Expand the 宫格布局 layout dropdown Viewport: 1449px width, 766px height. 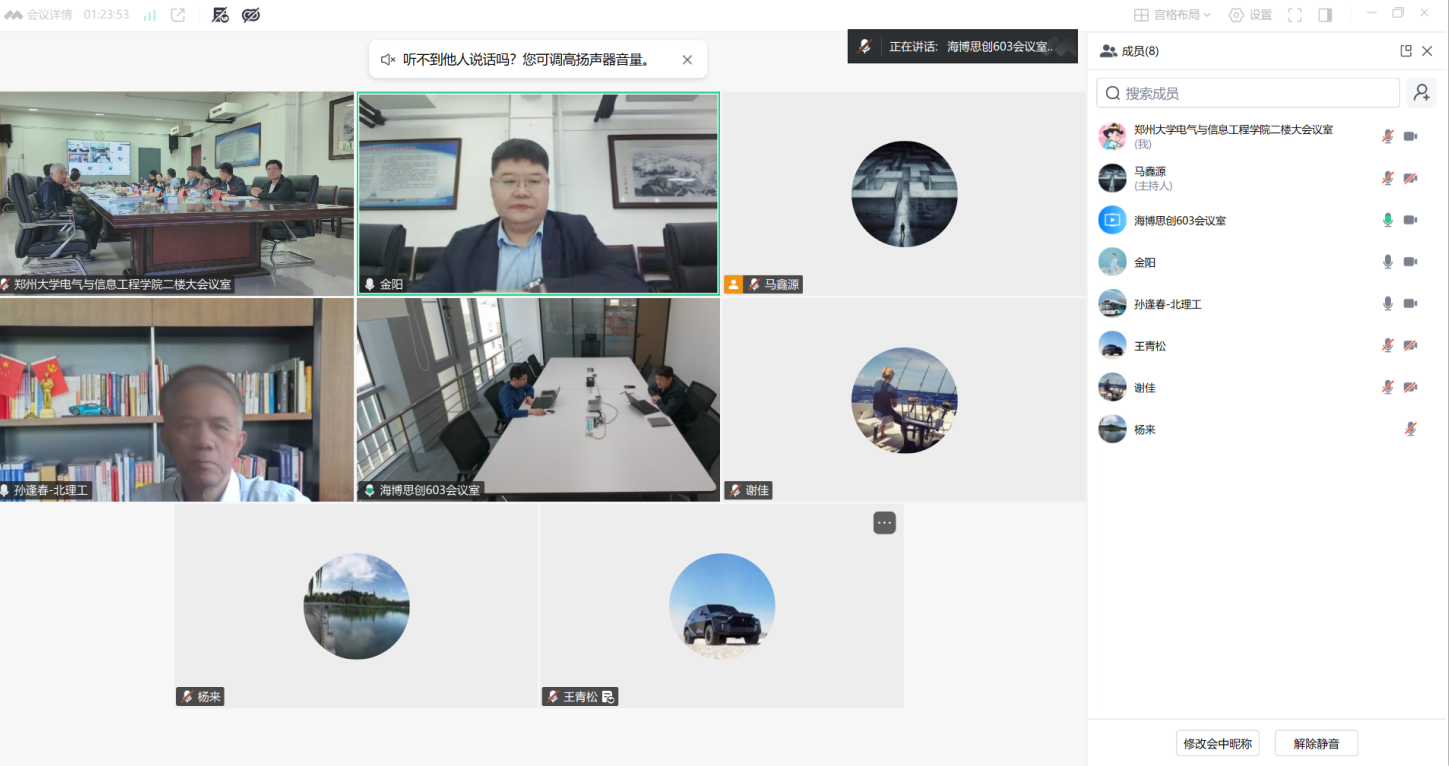1172,15
